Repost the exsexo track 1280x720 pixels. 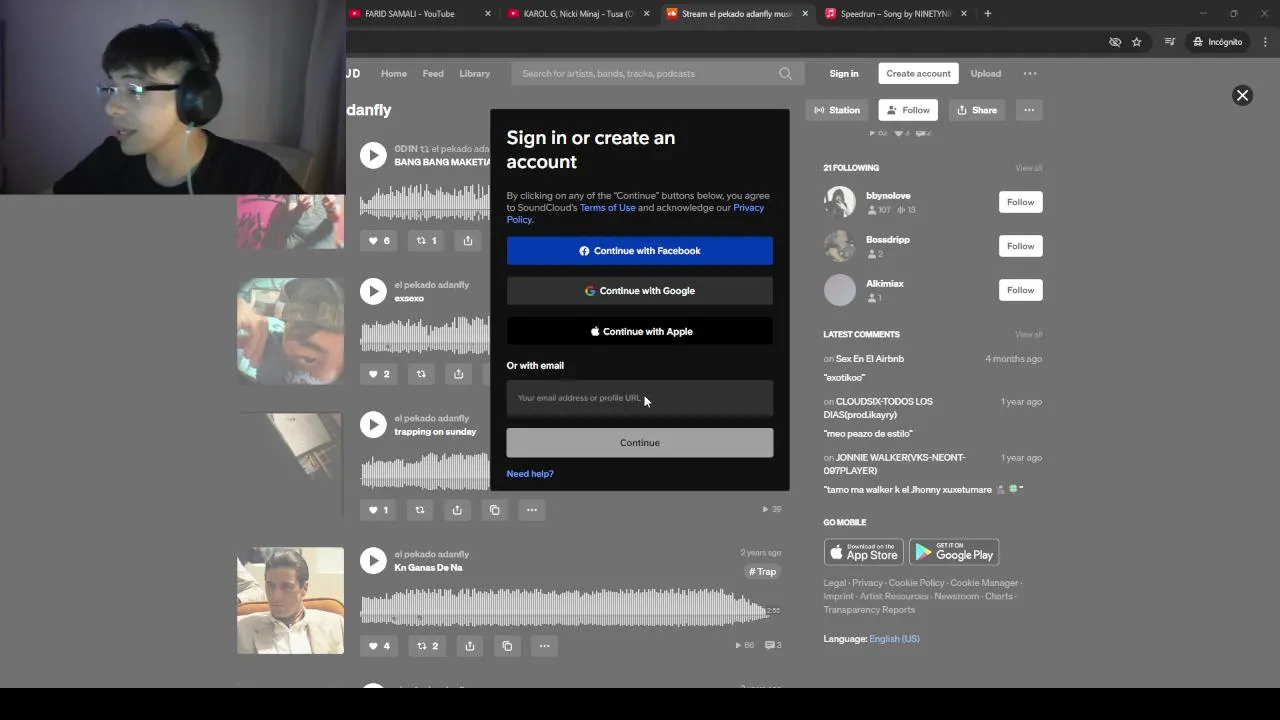pos(421,374)
